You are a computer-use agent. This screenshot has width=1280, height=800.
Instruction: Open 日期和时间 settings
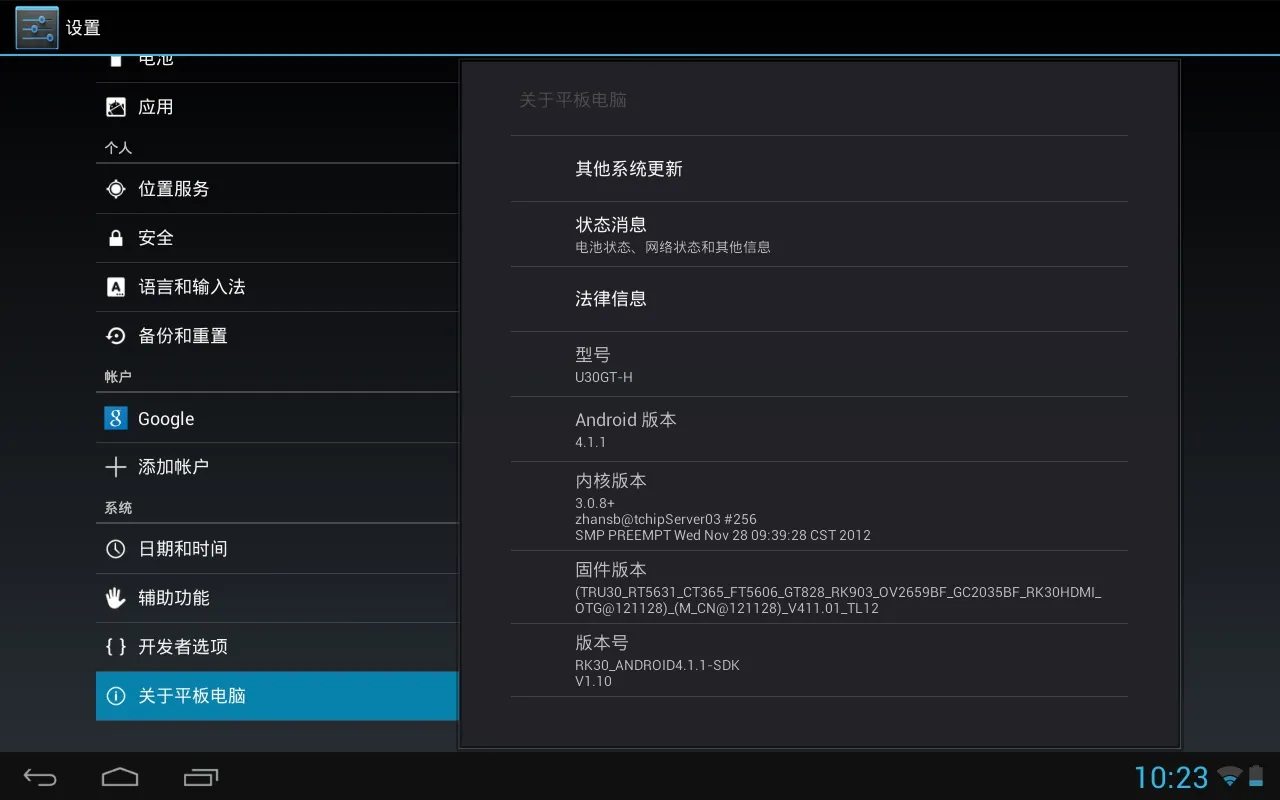tap(277, 549)
